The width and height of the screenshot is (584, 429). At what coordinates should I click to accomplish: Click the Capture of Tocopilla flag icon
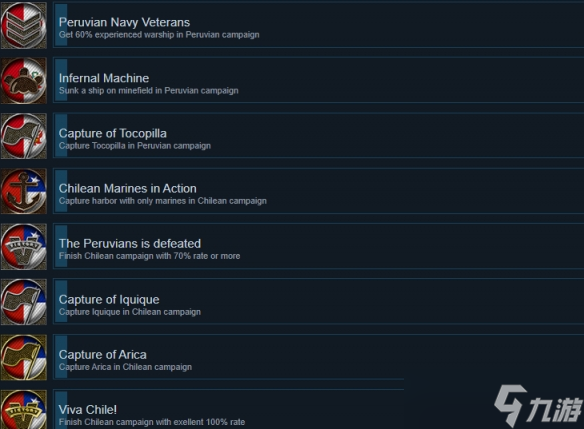click(x=24, y=136)
